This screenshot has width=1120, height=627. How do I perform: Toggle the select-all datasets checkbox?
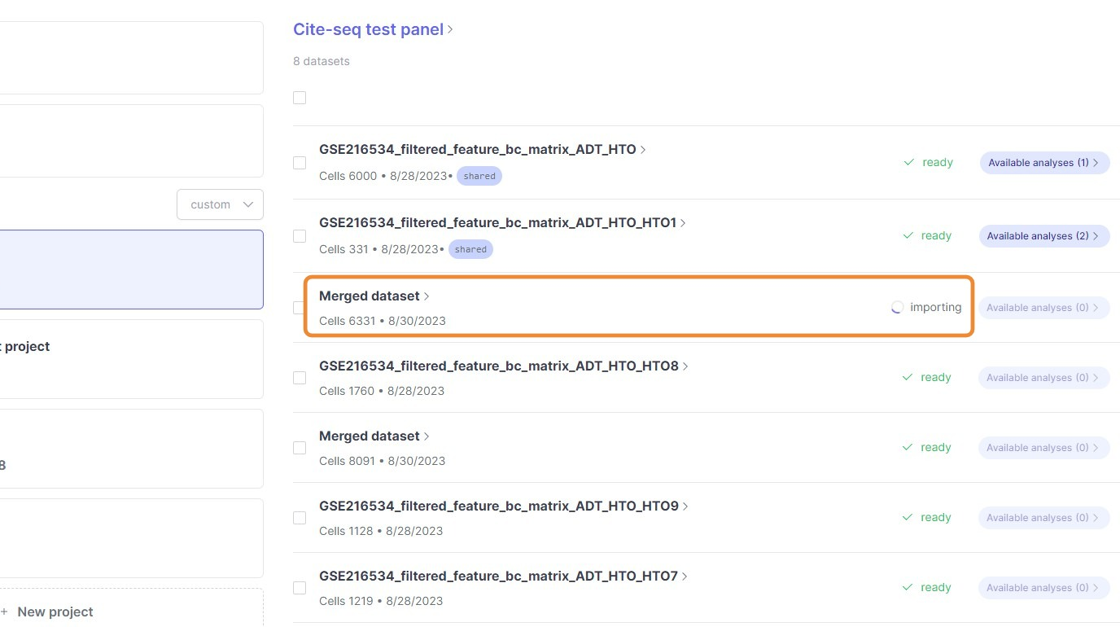coord(300,98)
